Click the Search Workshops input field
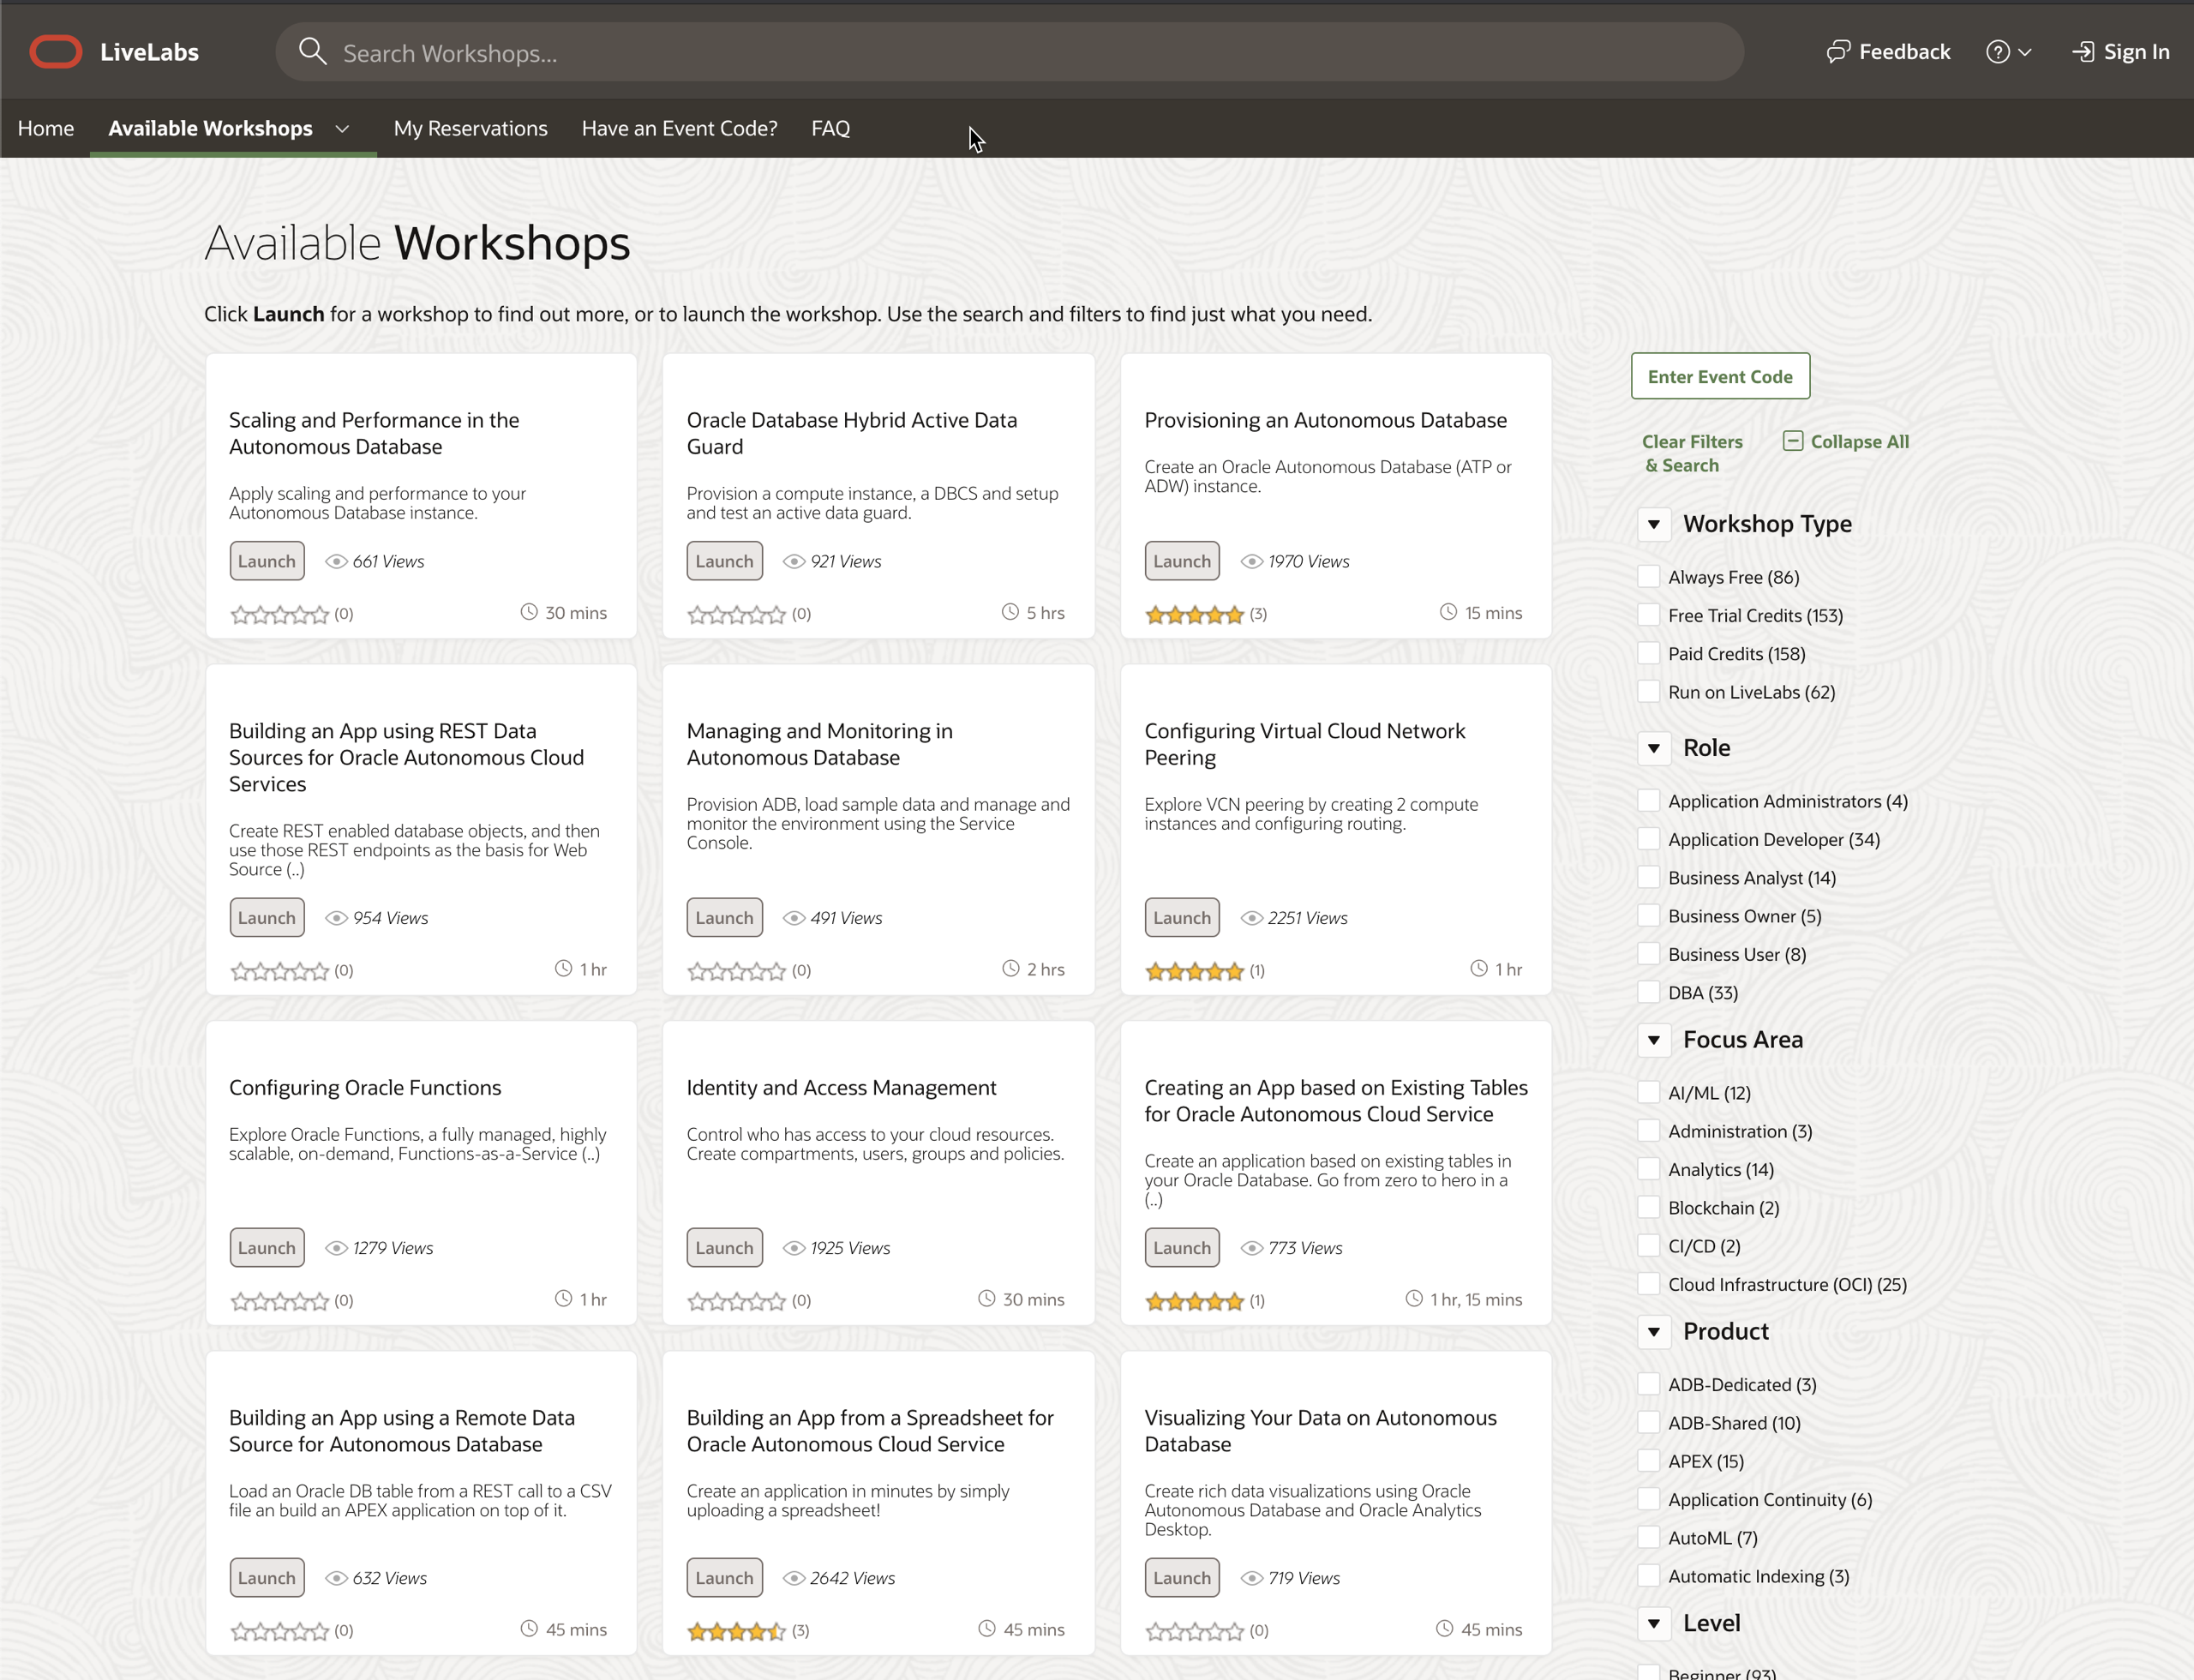 pos(1010,52)
